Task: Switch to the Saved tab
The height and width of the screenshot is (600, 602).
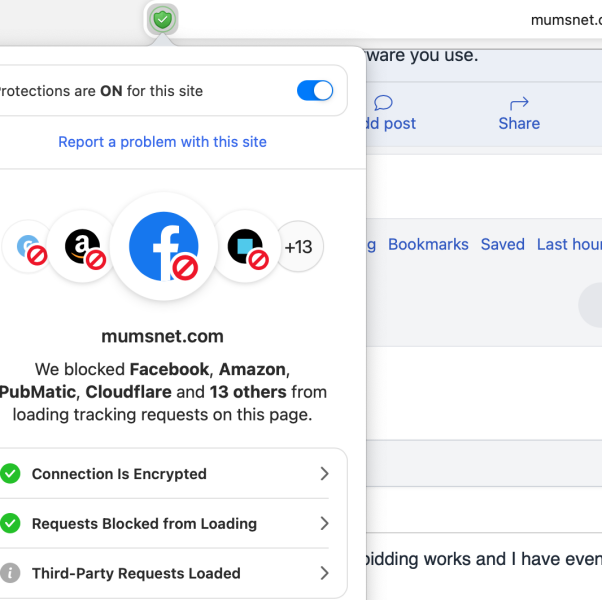Action: (x=502, y=244)
